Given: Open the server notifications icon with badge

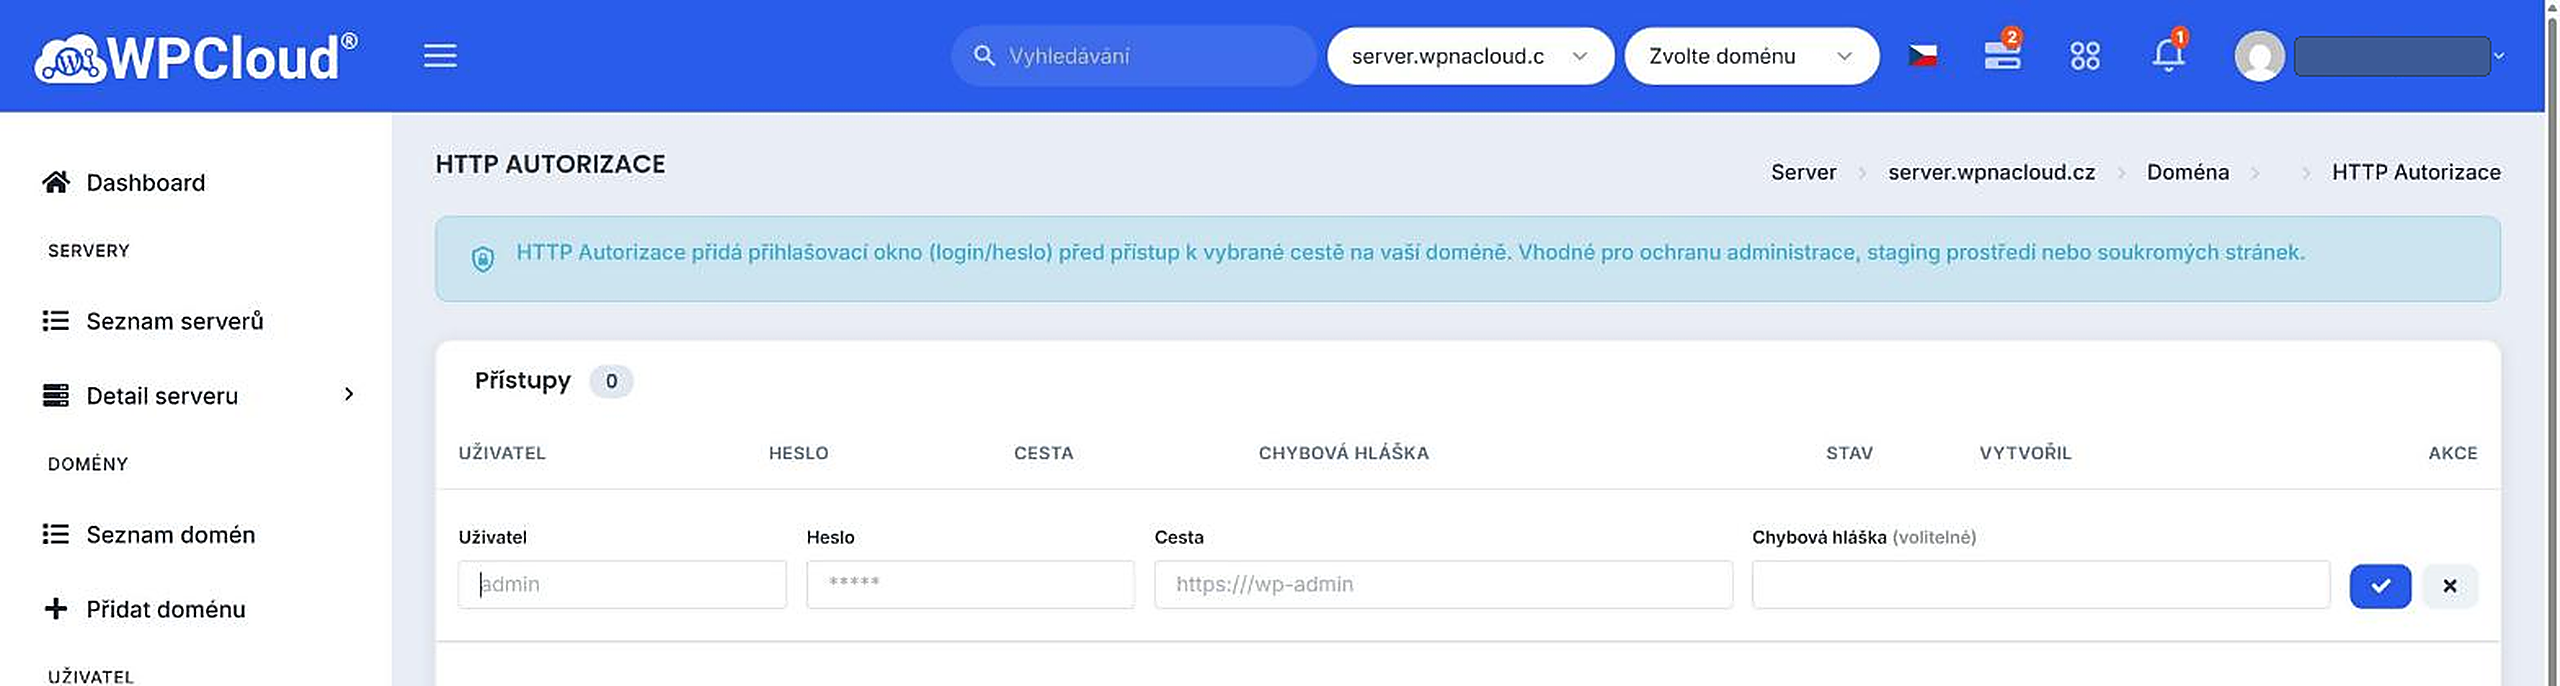Looking at the screenshot, I should tap(2002, 52).
